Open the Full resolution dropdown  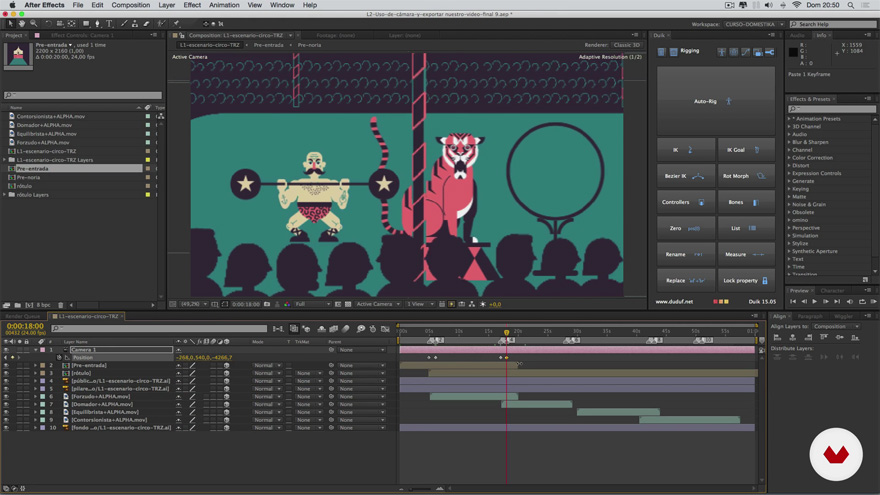tap(311, 304)
